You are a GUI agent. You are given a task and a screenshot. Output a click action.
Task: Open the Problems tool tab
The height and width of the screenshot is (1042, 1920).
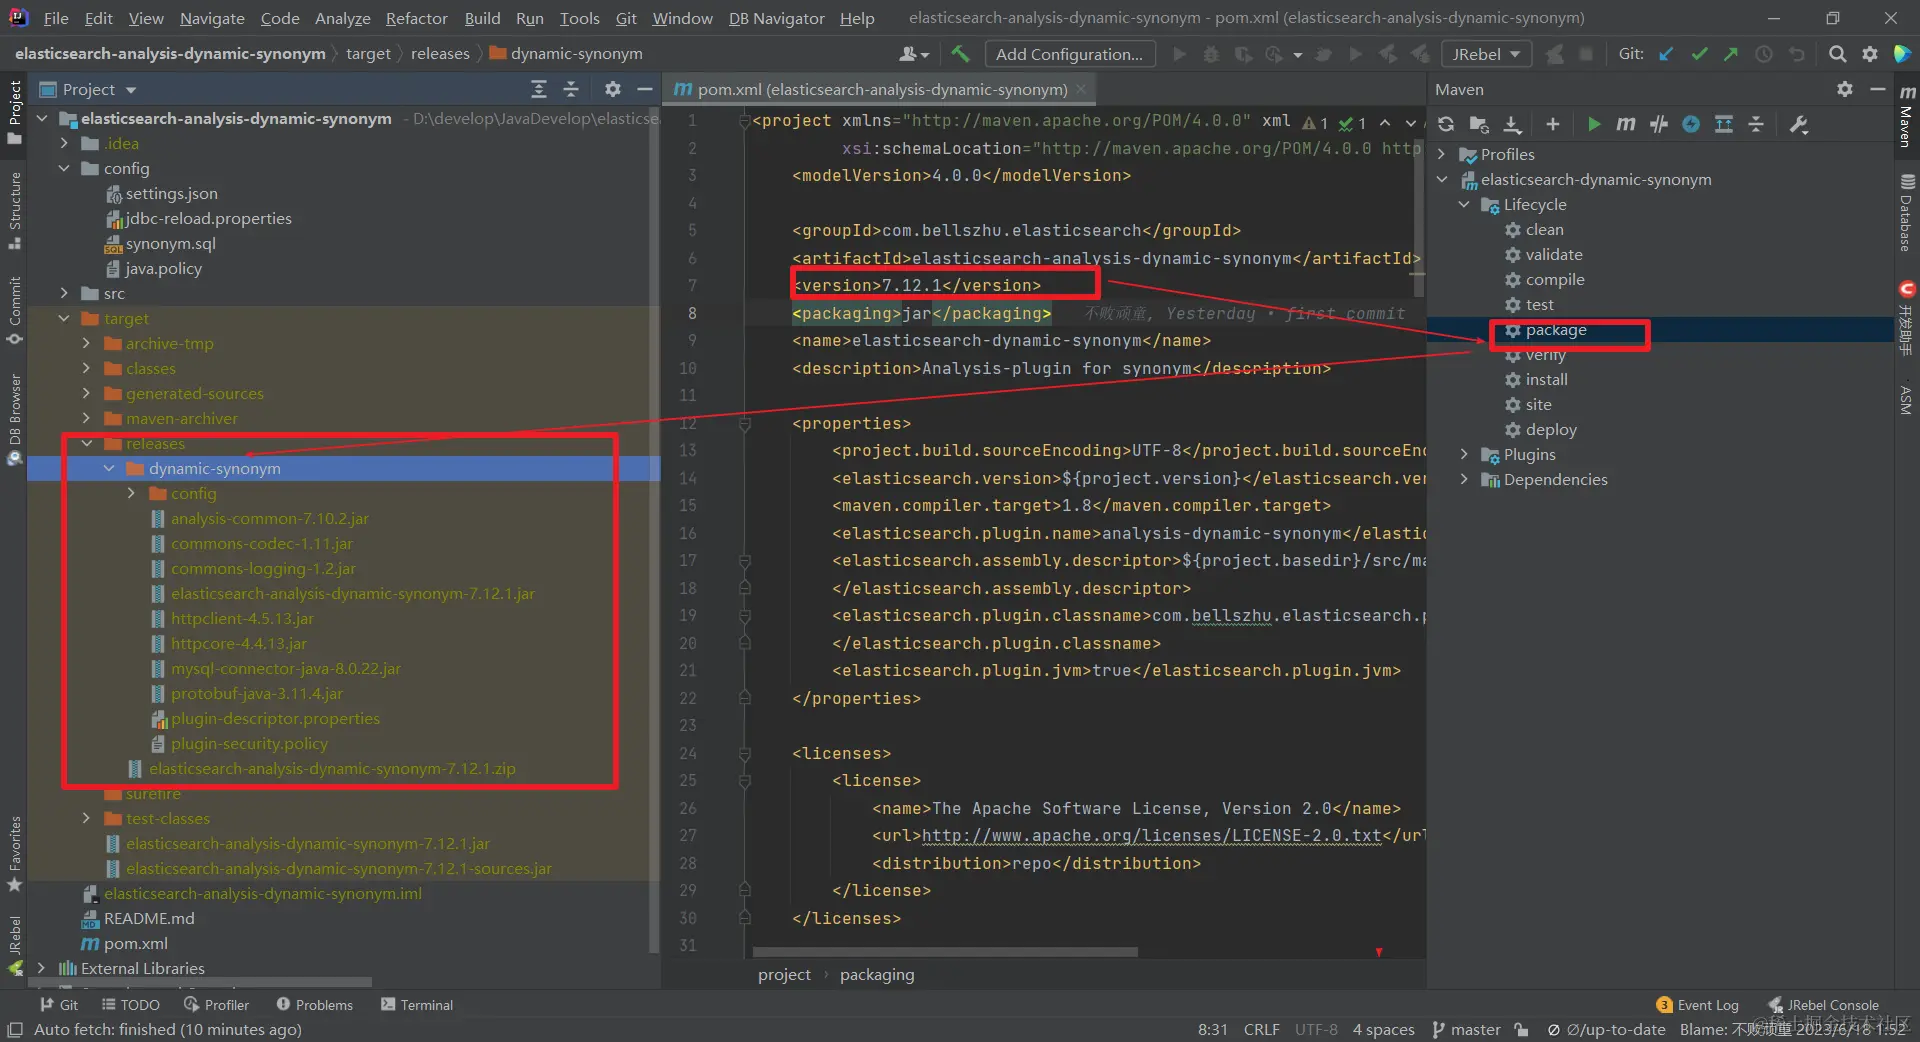coord(315,1005)
